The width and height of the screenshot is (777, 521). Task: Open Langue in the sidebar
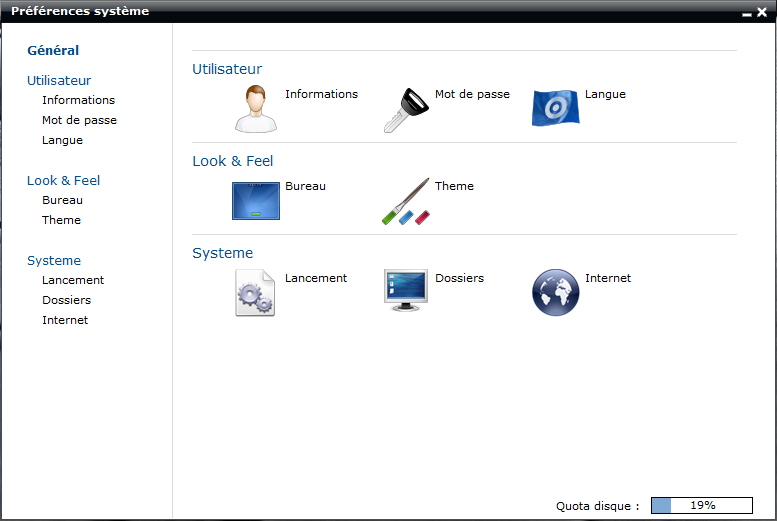[x=62, y=140]
